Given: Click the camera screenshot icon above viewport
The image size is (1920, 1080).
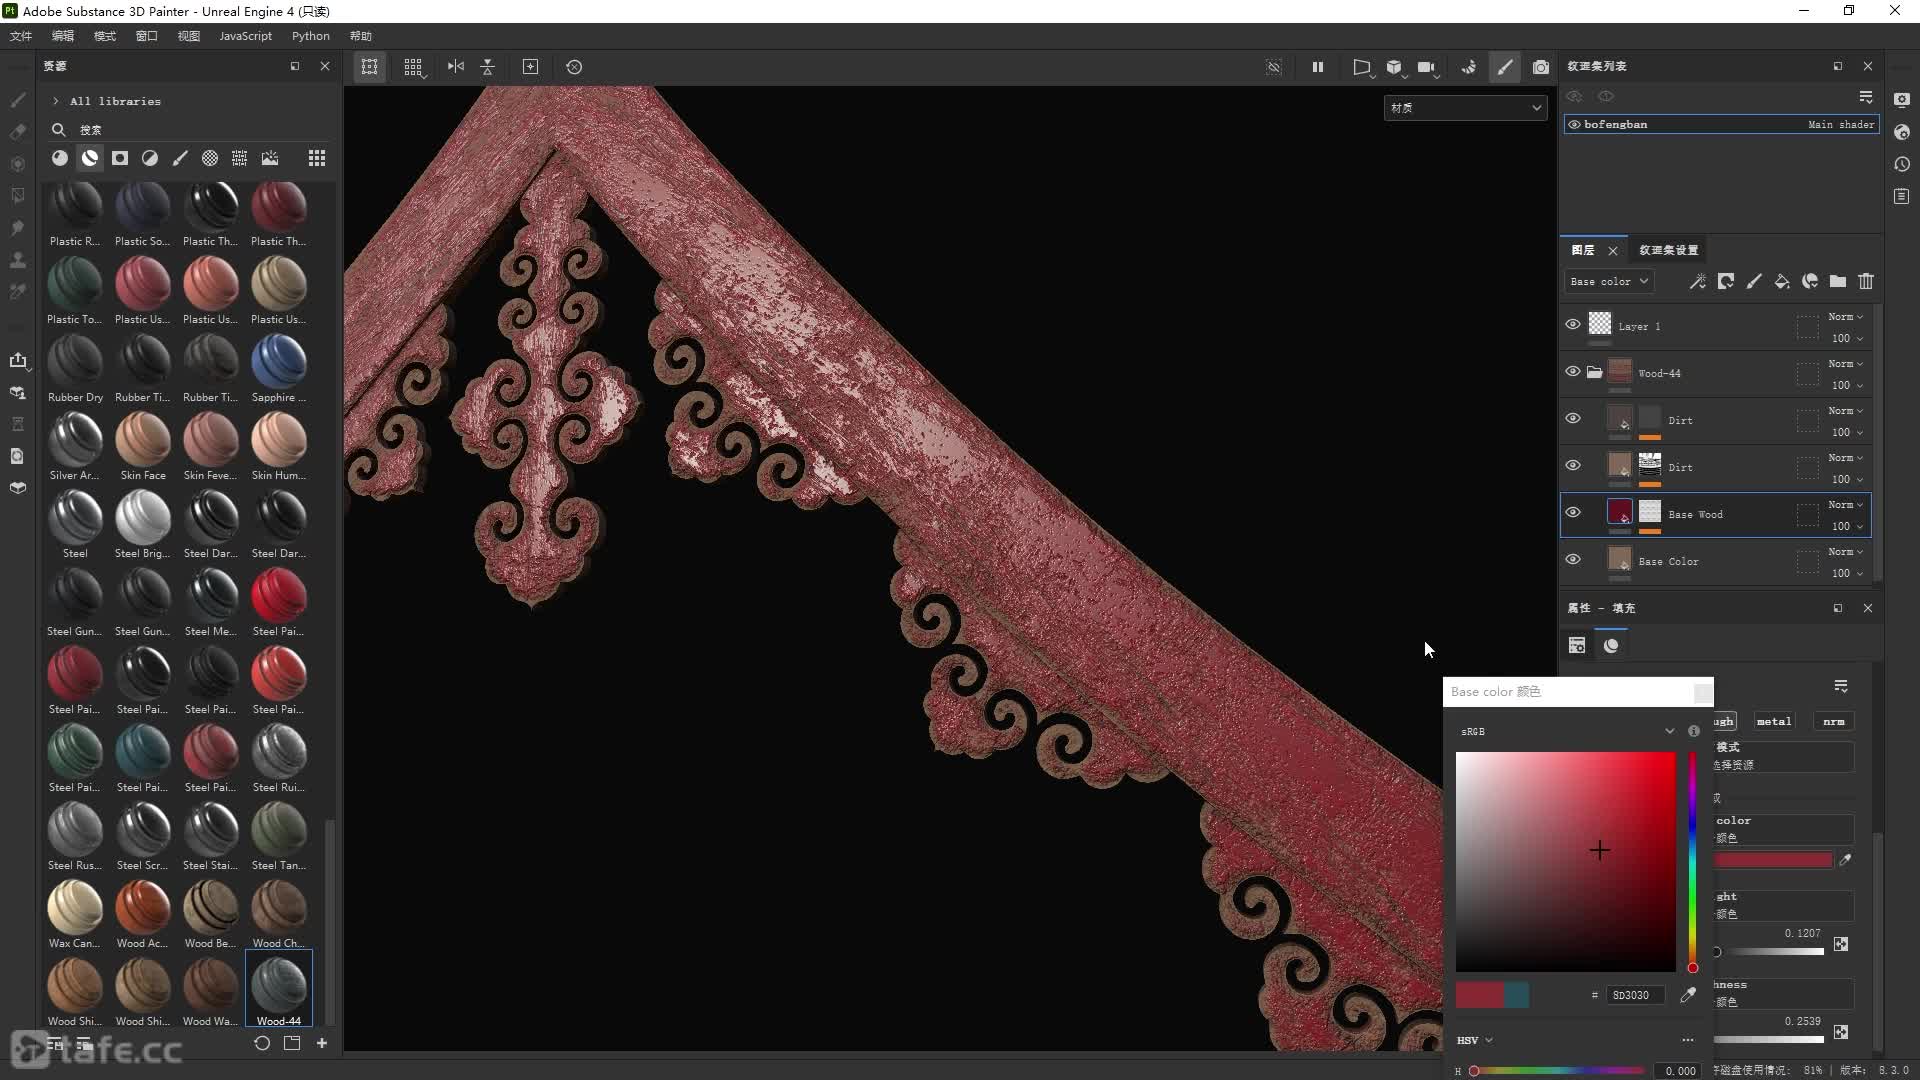Looking at the screenshot, I should click(1541, 67).
